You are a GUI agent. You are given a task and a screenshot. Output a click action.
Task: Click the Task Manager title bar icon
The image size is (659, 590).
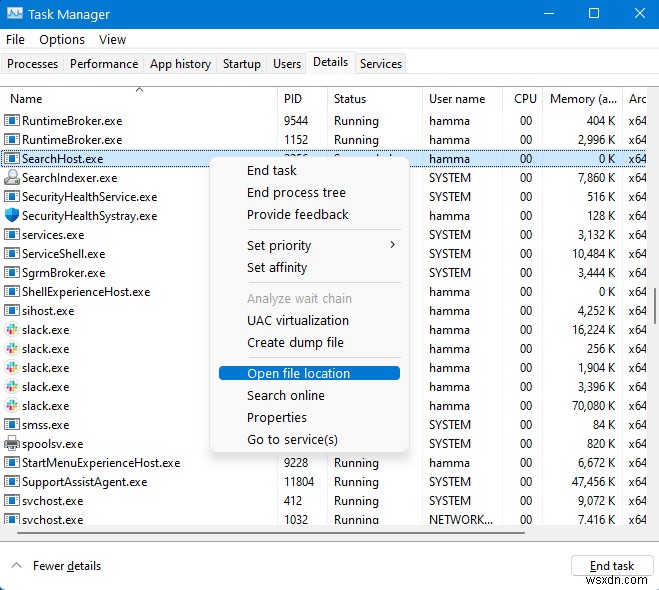click(15, 14)
